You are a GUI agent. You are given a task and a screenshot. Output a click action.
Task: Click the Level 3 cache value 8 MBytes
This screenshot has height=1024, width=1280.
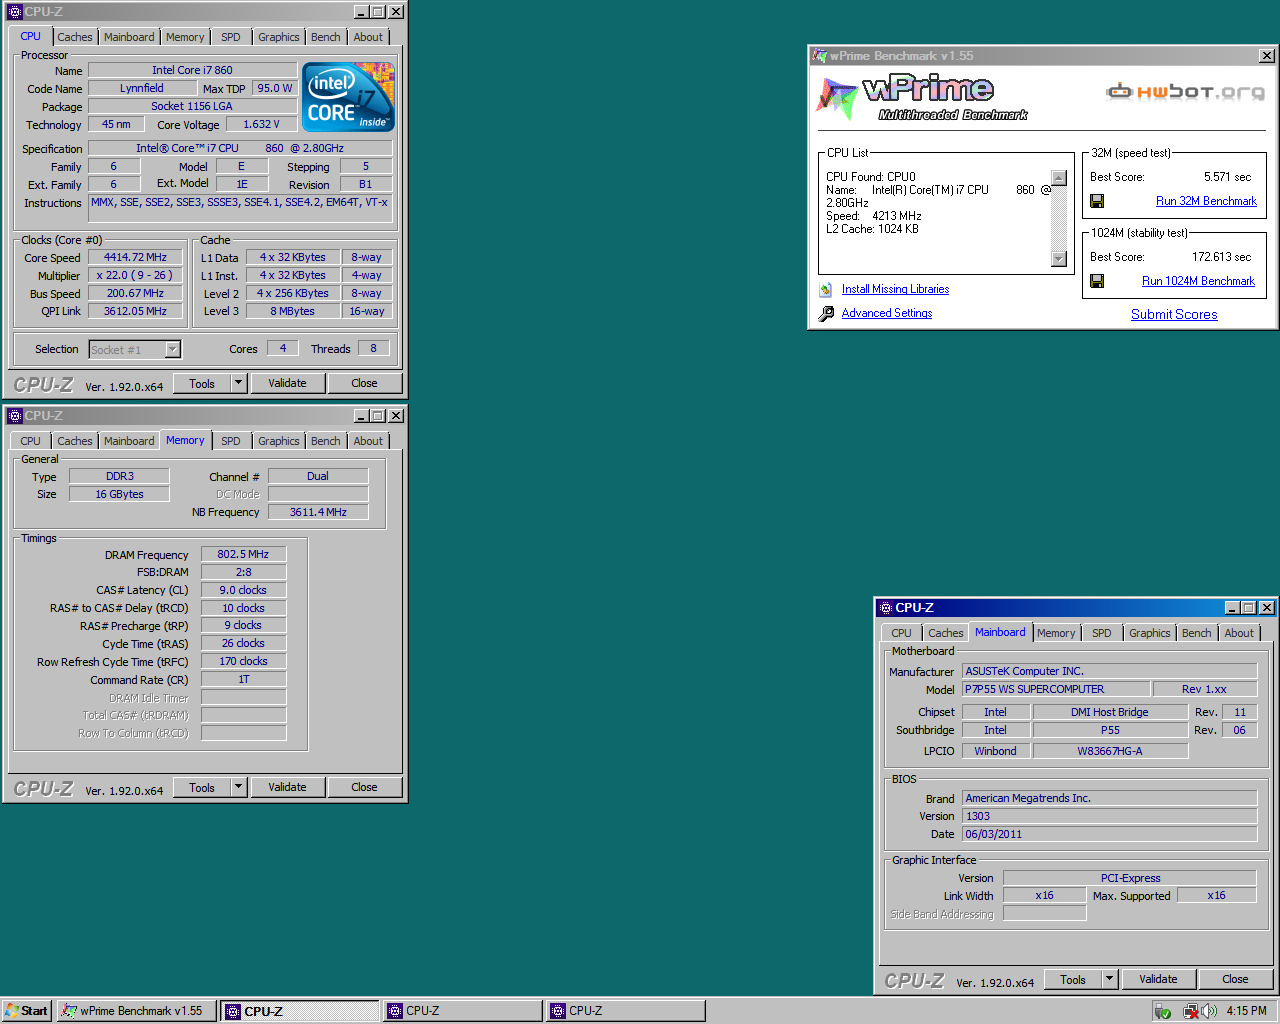(x=292, y=311)
